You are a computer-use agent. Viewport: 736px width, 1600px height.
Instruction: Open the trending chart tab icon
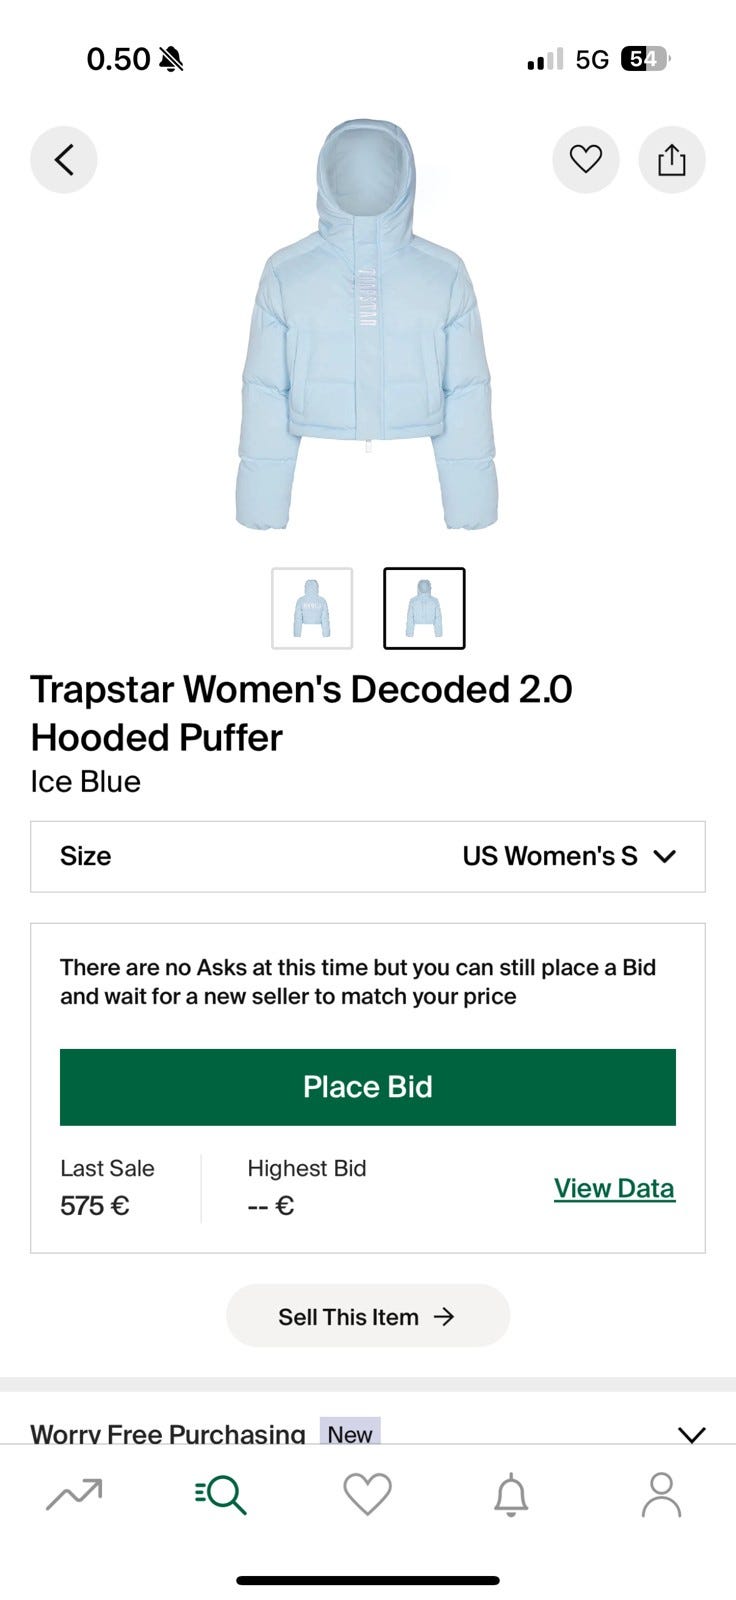pyautogui.click(x=74, y=1495)
